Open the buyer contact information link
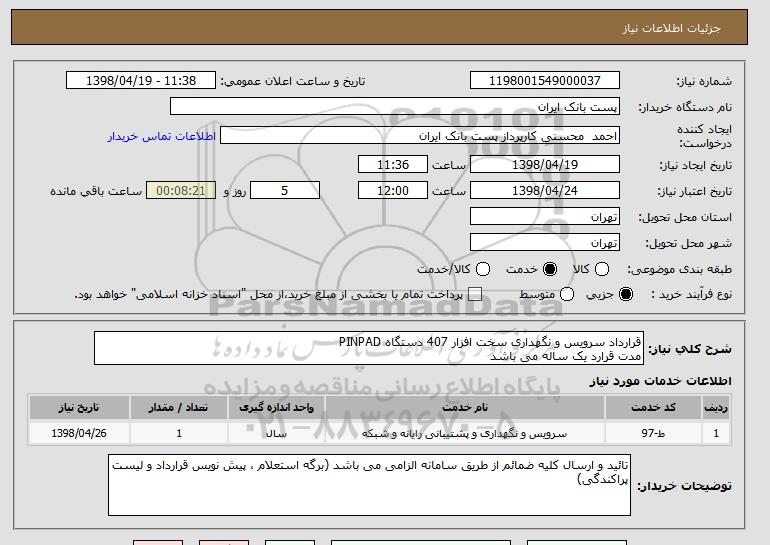770x545 pixels. 162,136
